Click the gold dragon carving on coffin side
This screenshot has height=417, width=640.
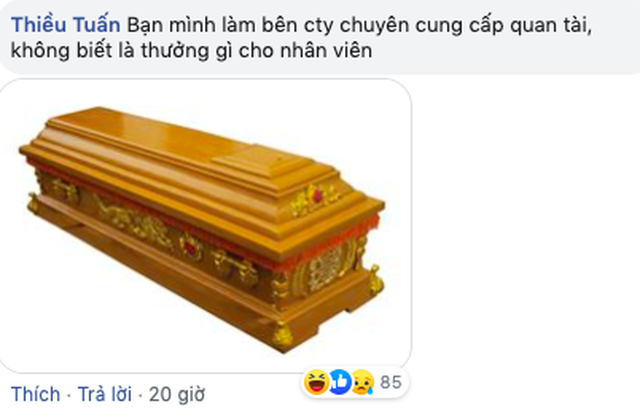(133, 220)
